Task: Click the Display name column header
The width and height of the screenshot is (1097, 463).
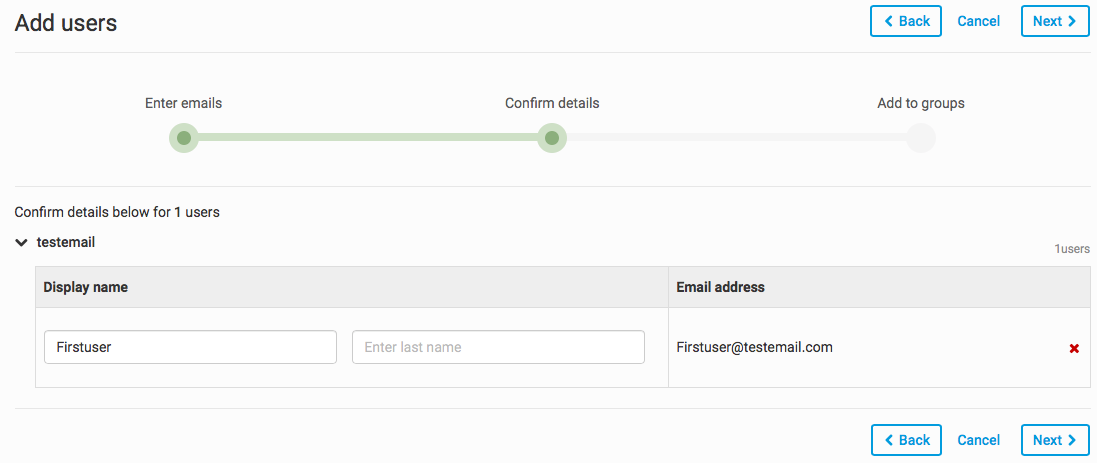Action: pos(86,287)
